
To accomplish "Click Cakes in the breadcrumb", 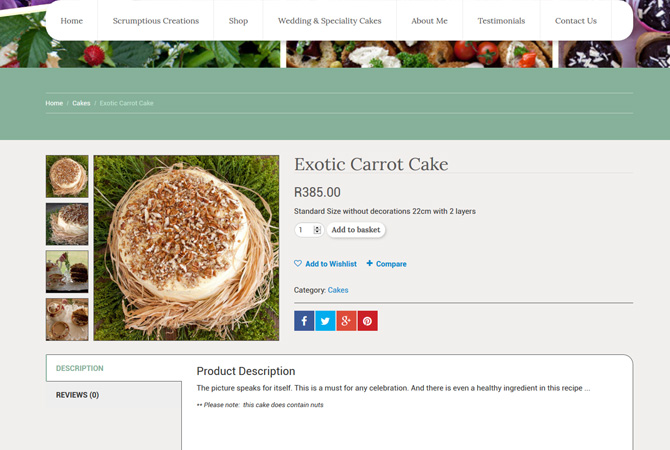I will tap(81, 103).
